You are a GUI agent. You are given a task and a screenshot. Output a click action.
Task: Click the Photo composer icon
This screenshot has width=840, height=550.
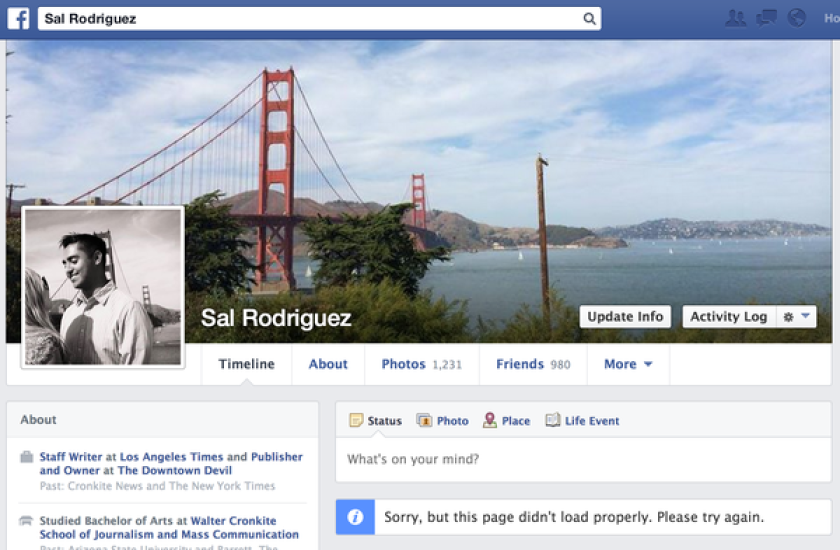click(424, 420)
